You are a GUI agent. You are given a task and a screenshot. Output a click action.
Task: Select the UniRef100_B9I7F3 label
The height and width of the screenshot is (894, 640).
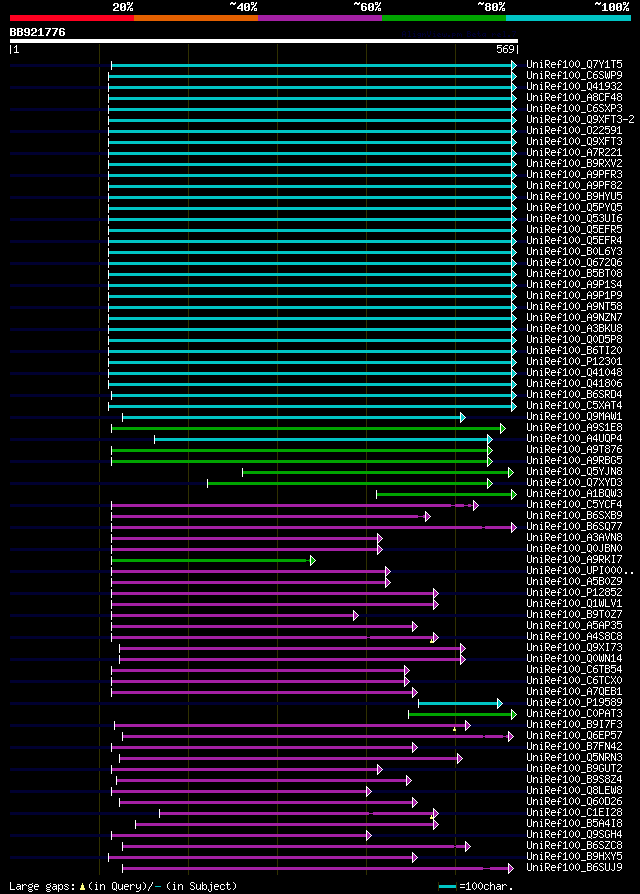point(574,725)
